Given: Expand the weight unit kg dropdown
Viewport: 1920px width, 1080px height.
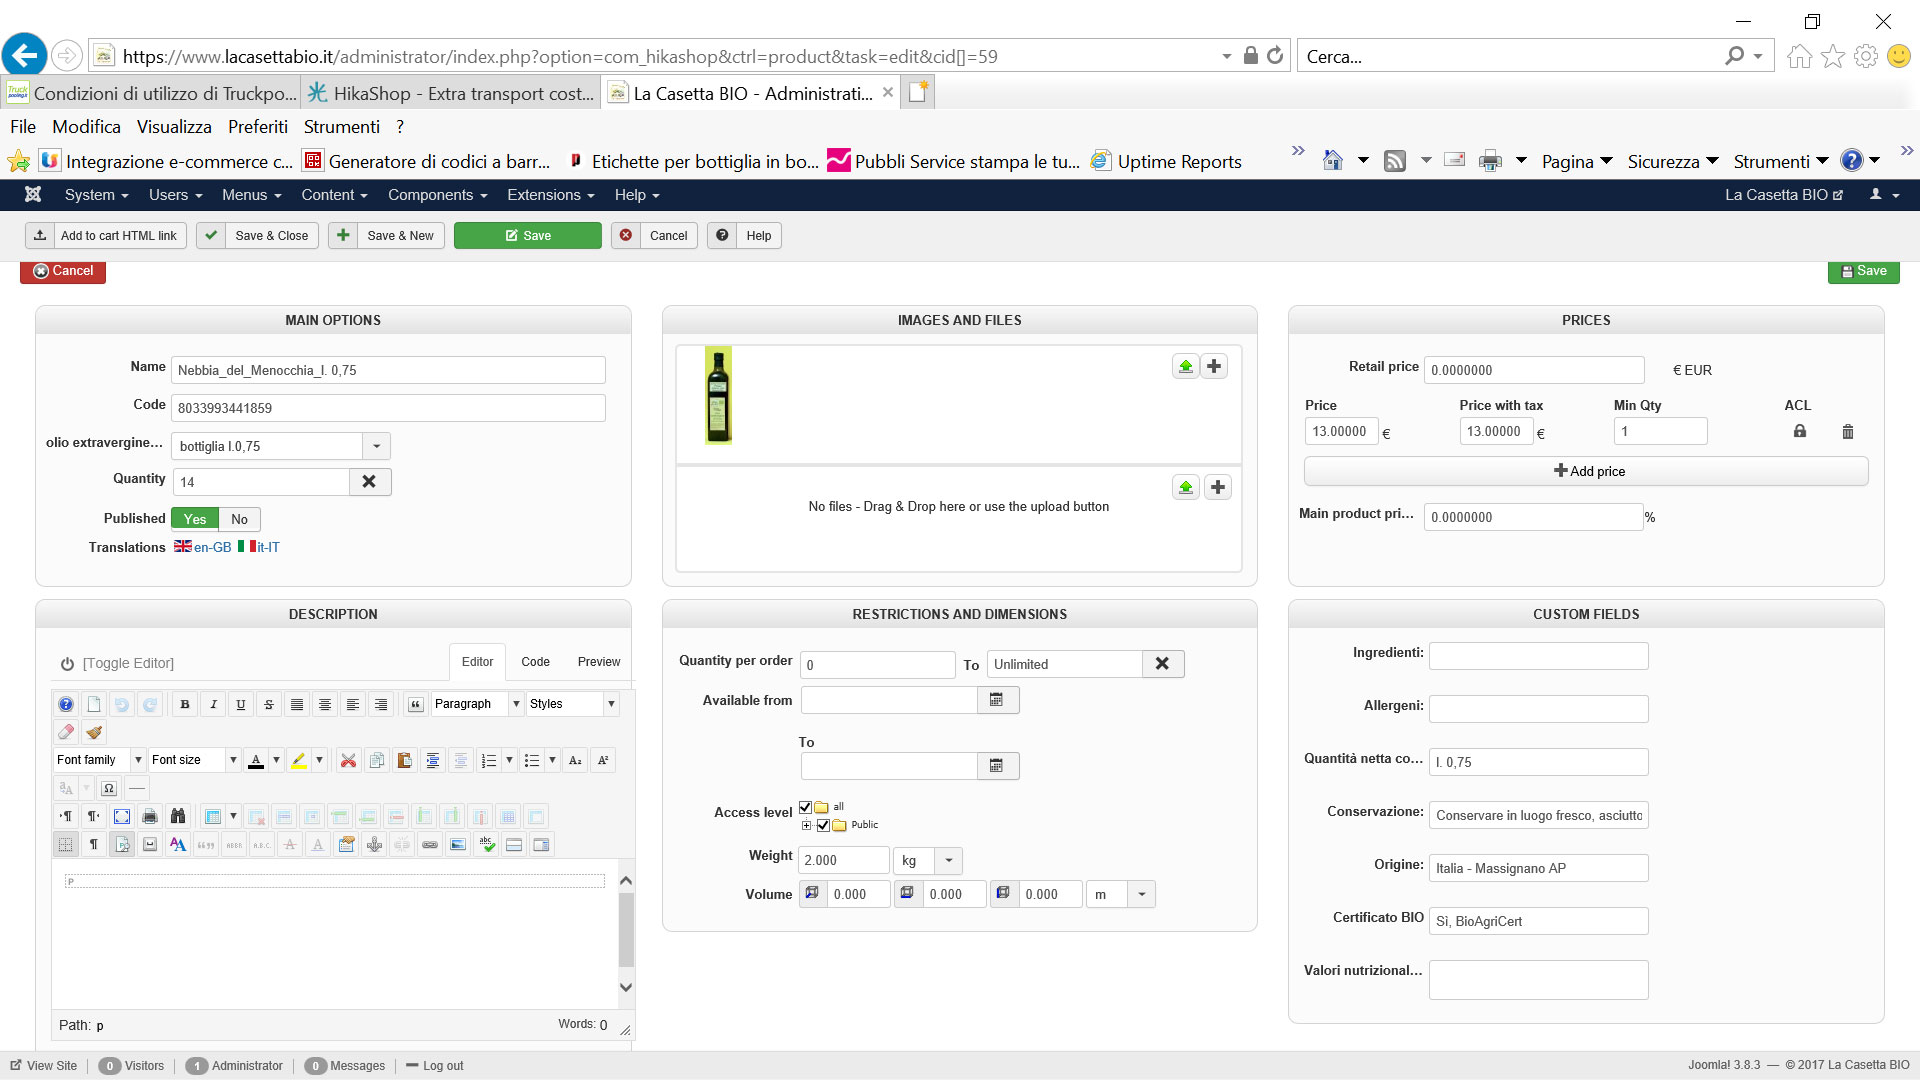Looking at the screenshot, I should coord(948,861).
